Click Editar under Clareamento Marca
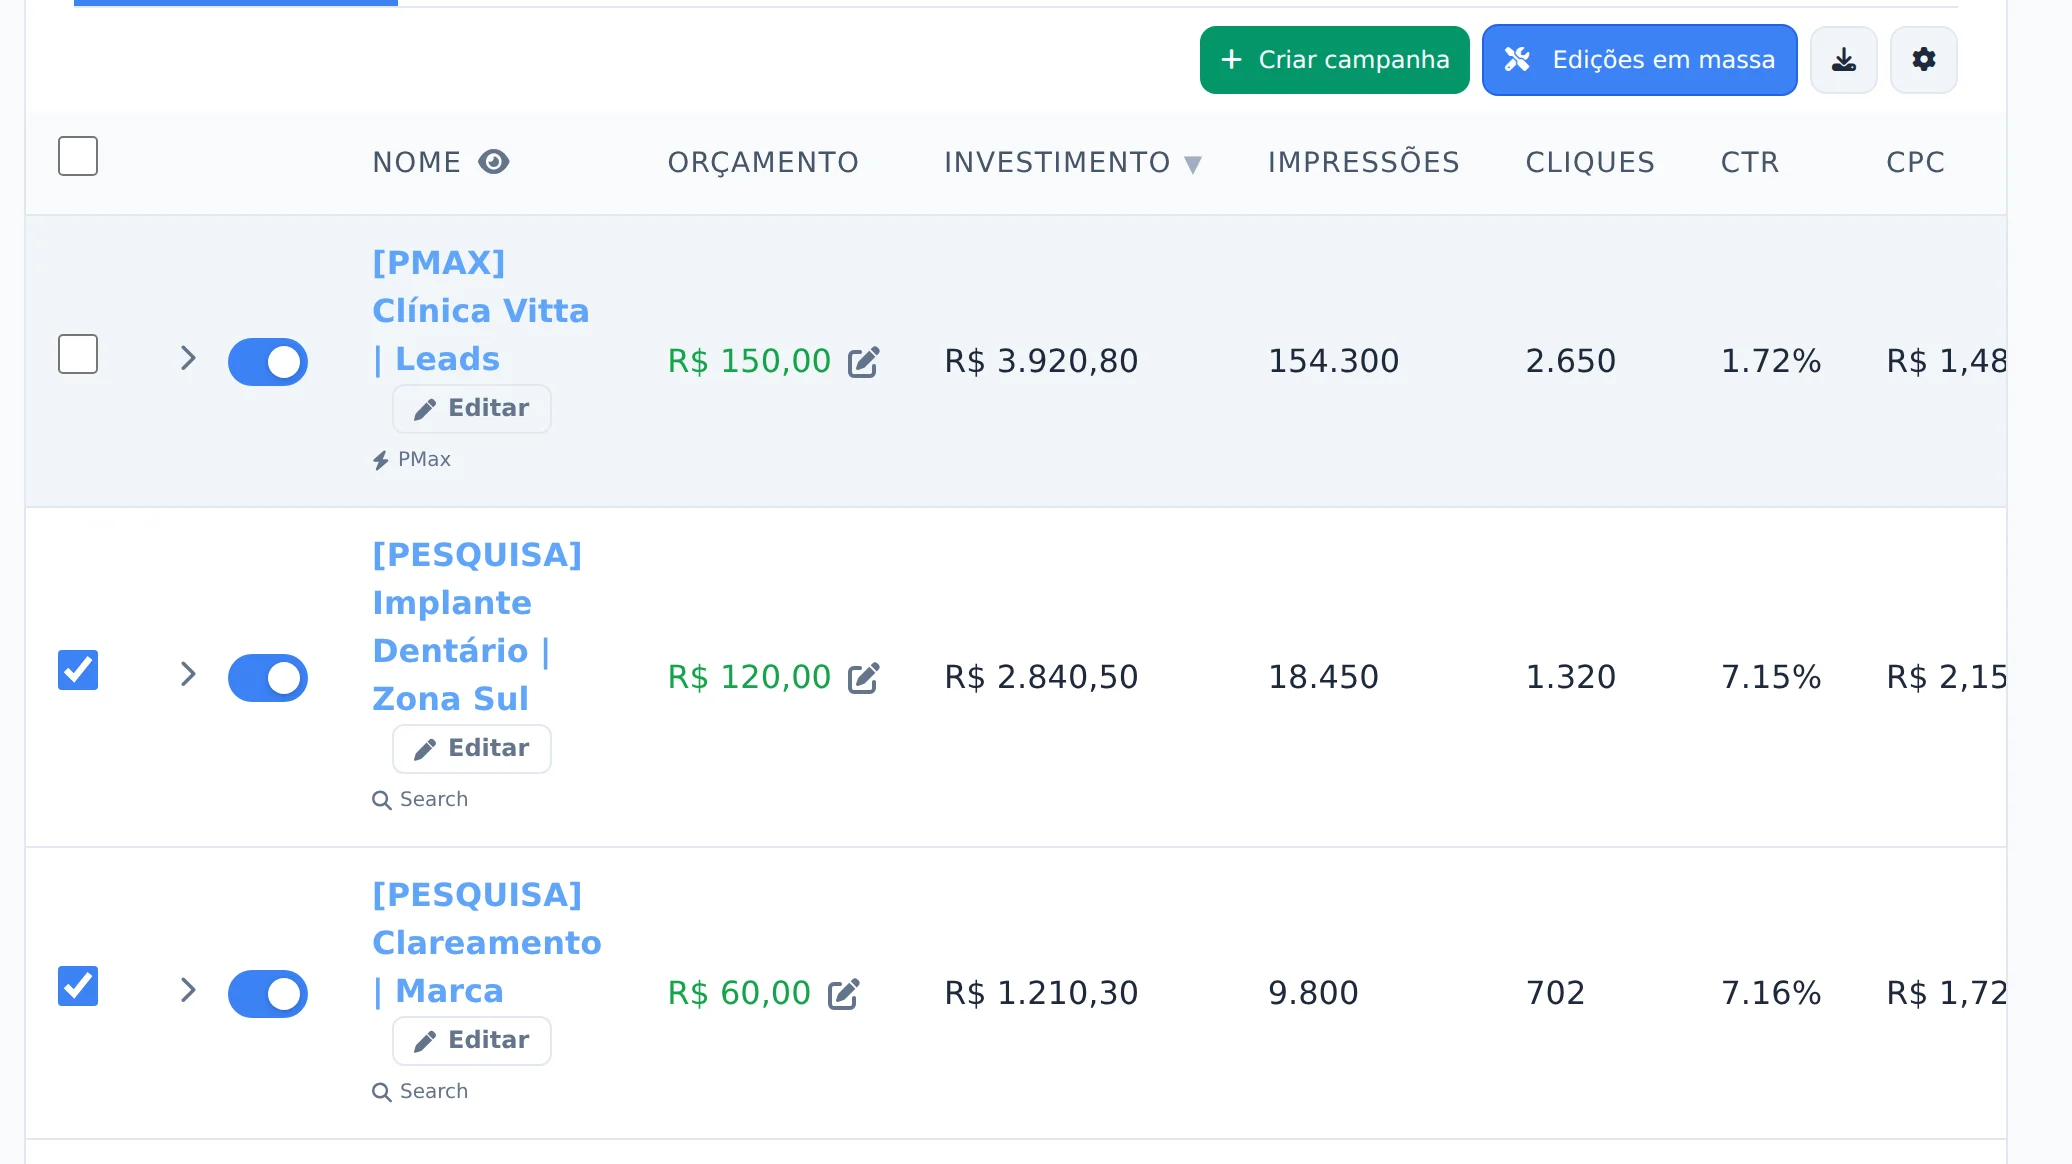The image size is (2072, 1164). tap(472, 1041)
